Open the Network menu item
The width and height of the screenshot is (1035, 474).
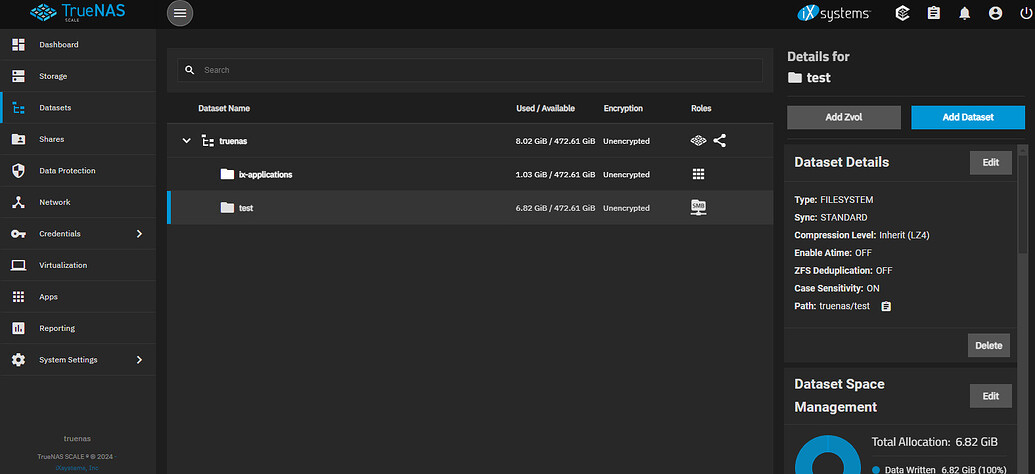pyautogui.click(x=78, y=203)
